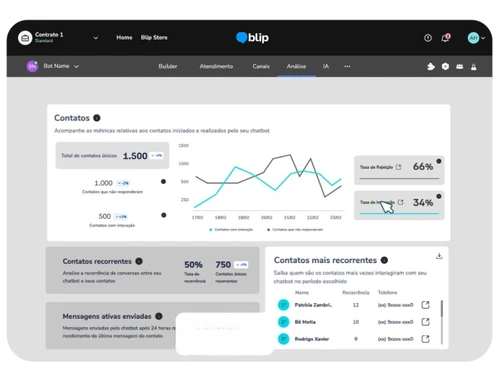Open the alert info icon in header
500x375 pixels.
428,38
